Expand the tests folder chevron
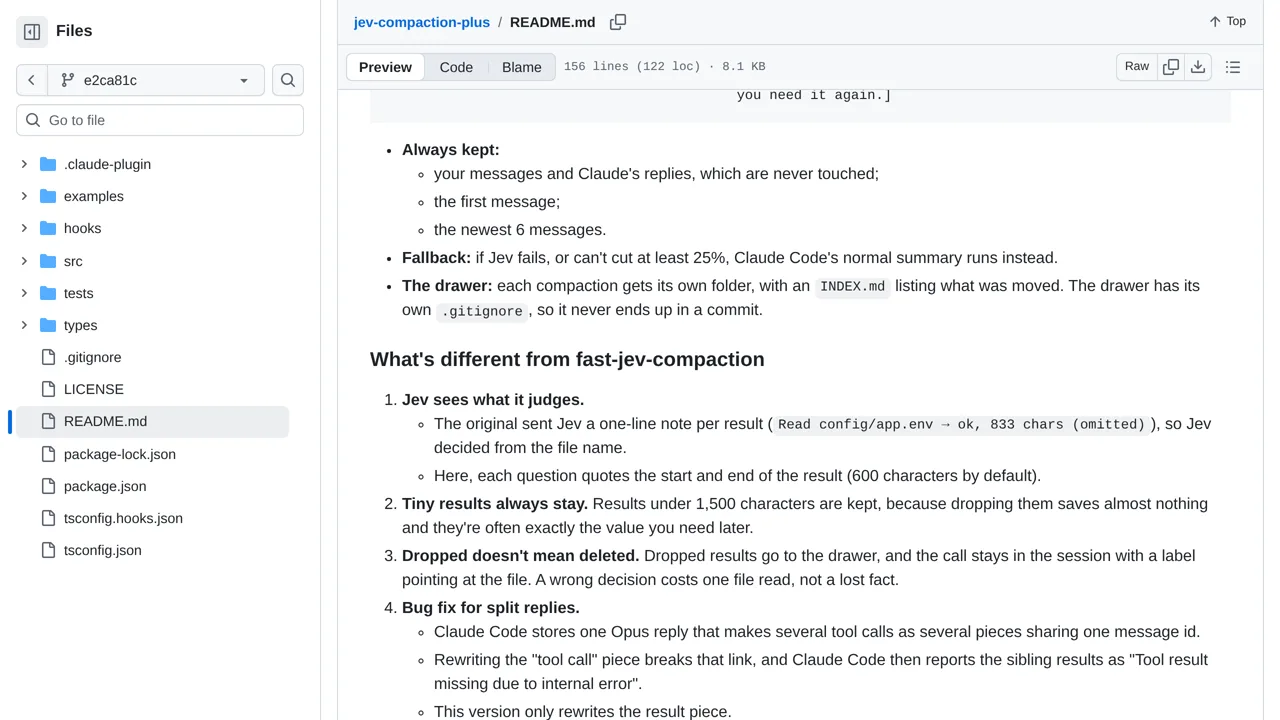The width and height of the screenshot is (1280, 720). coord(24,293)
